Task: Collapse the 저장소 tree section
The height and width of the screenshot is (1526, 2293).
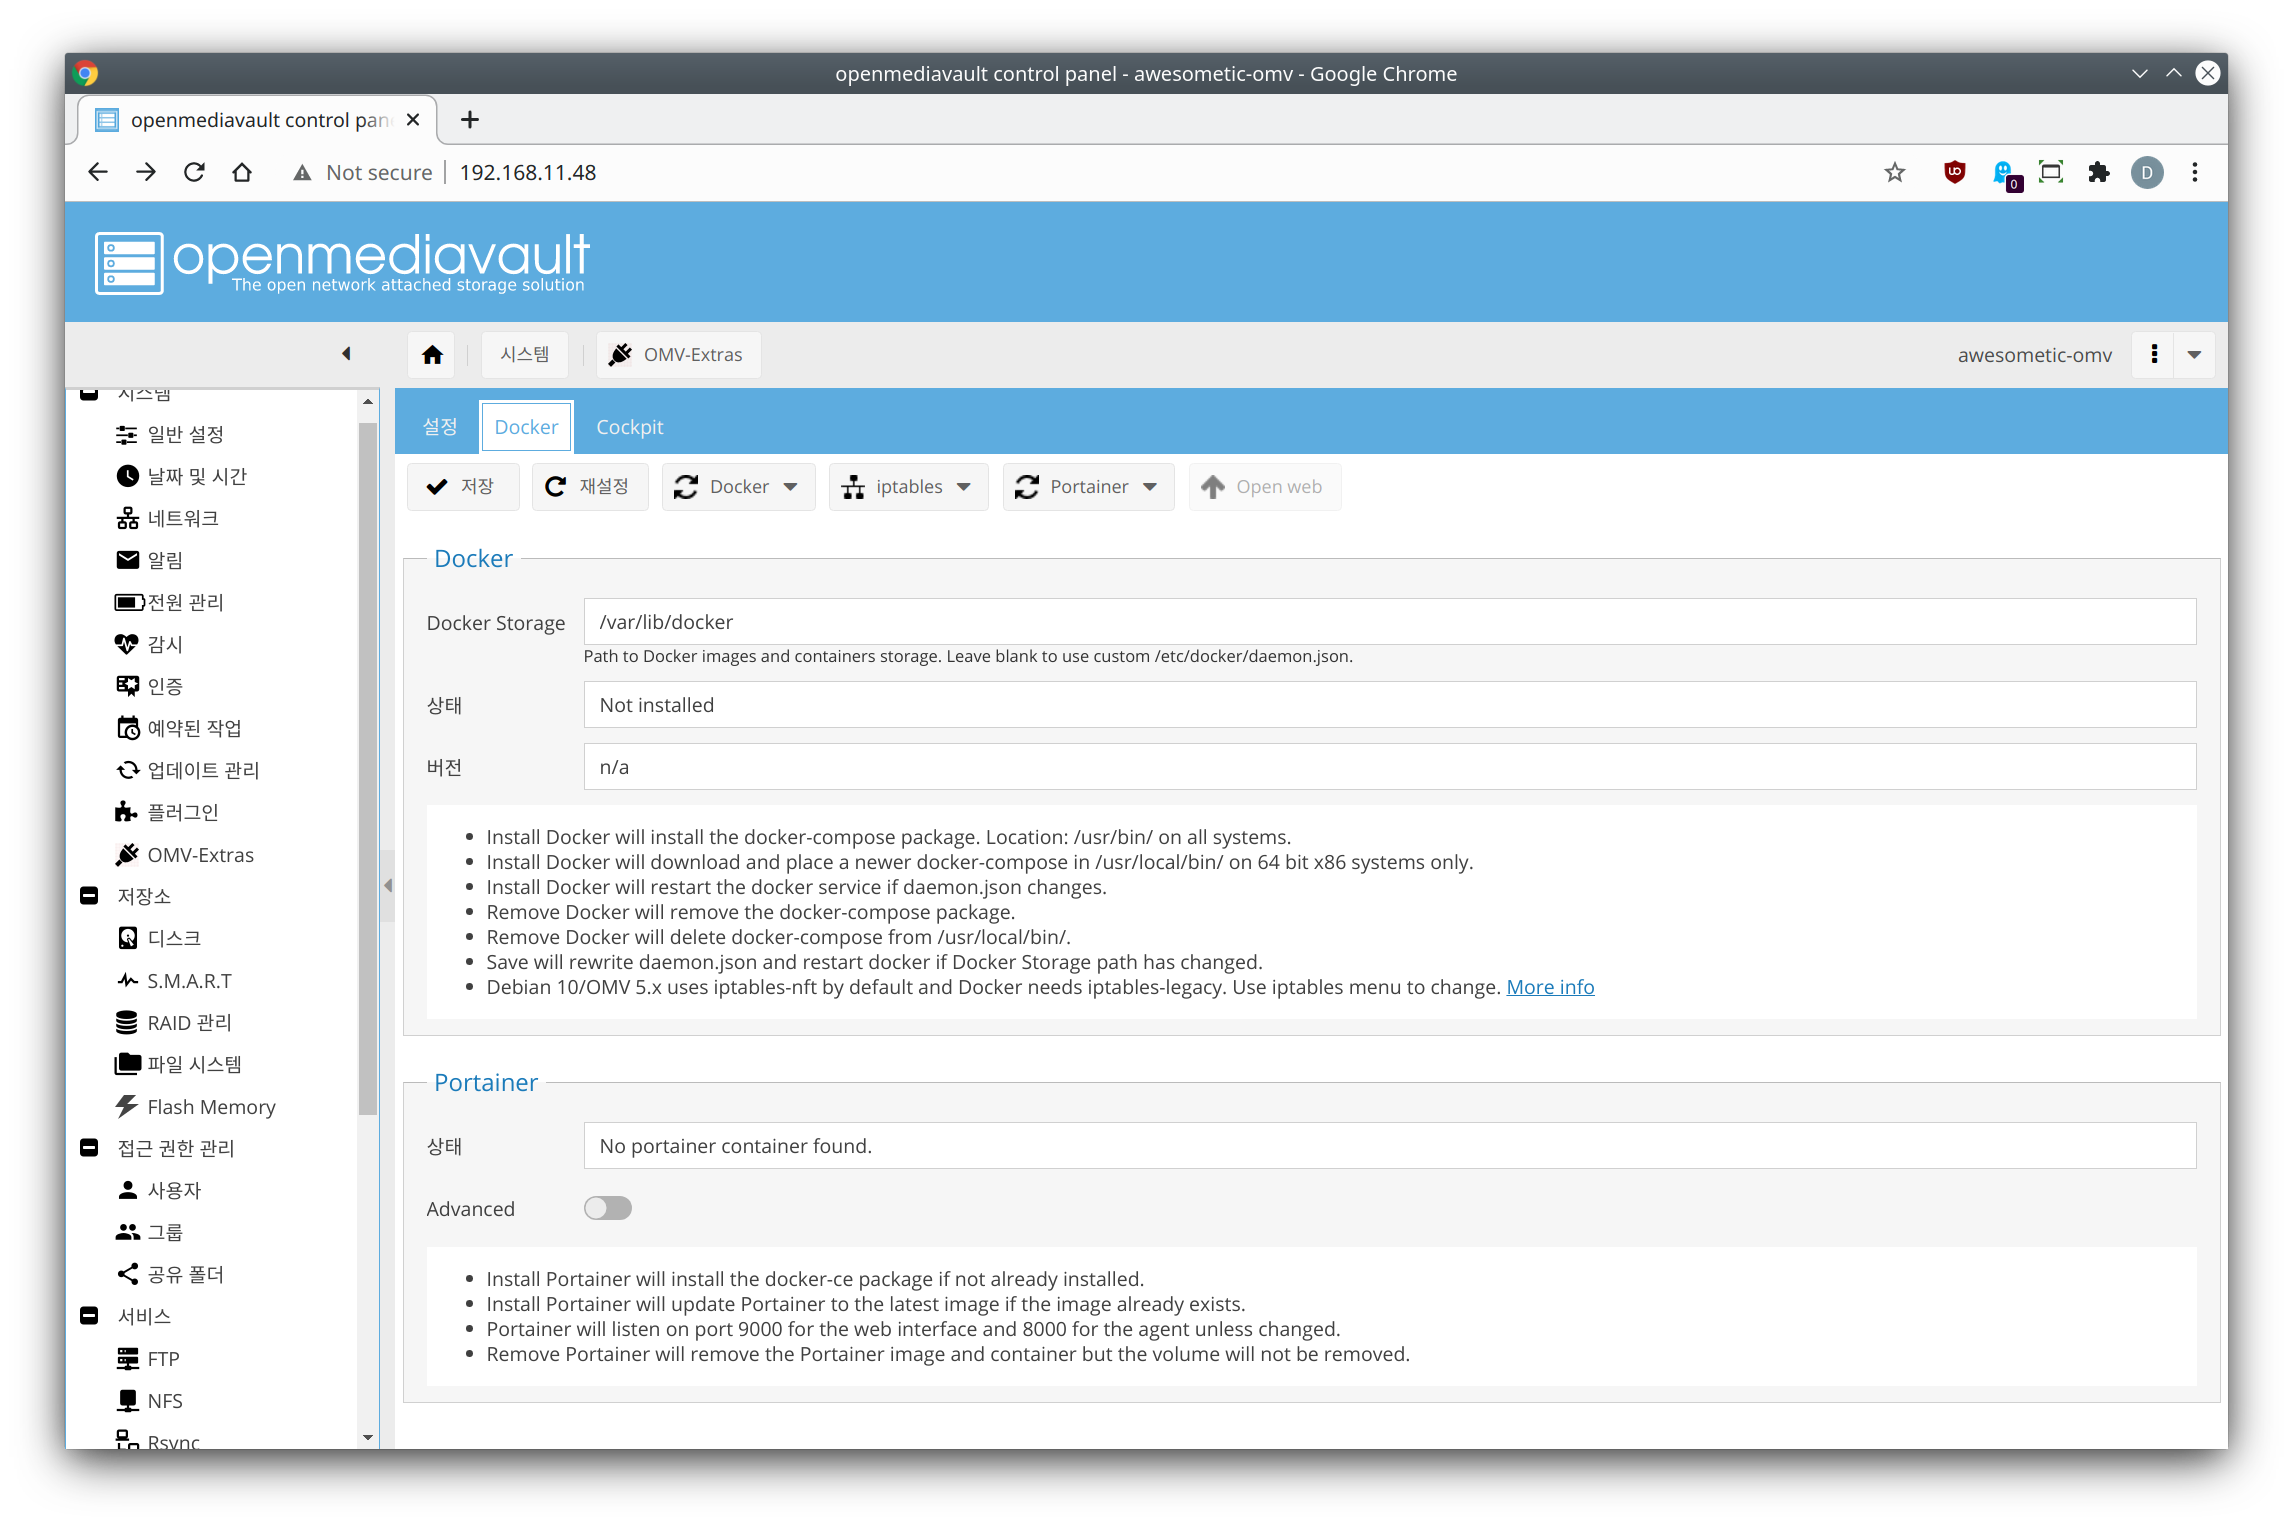Action: pos(89,896)
